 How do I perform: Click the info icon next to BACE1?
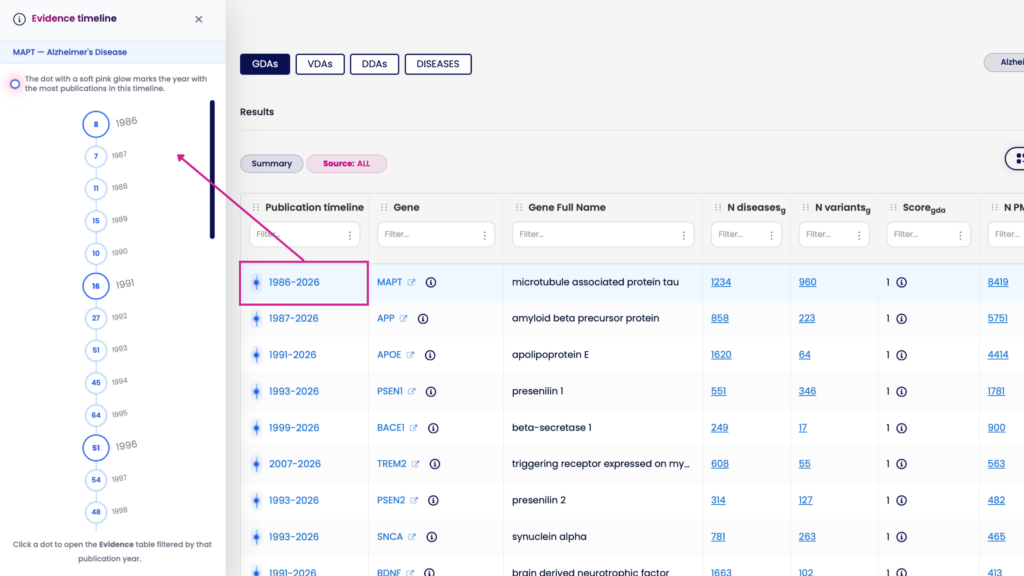pos(431,427)
